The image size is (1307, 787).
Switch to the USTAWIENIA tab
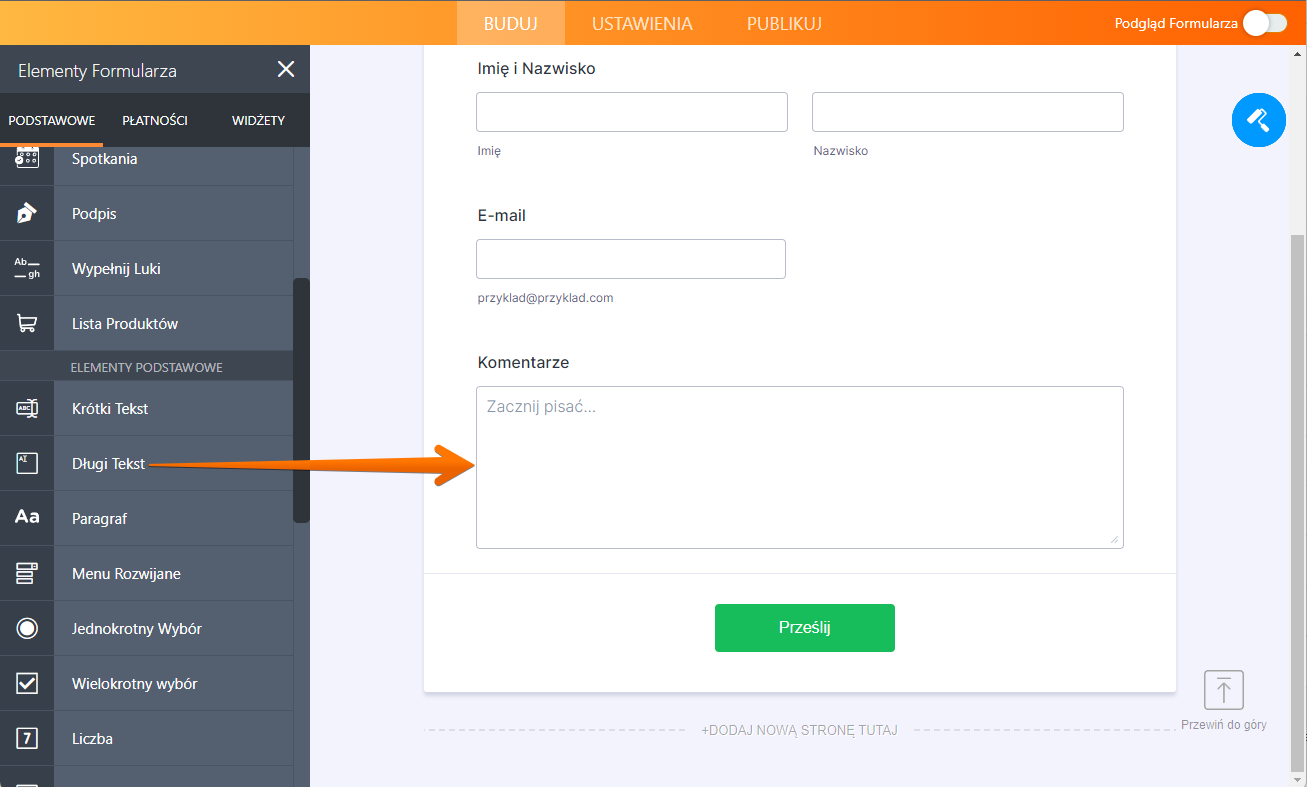[x=642, y=23]
